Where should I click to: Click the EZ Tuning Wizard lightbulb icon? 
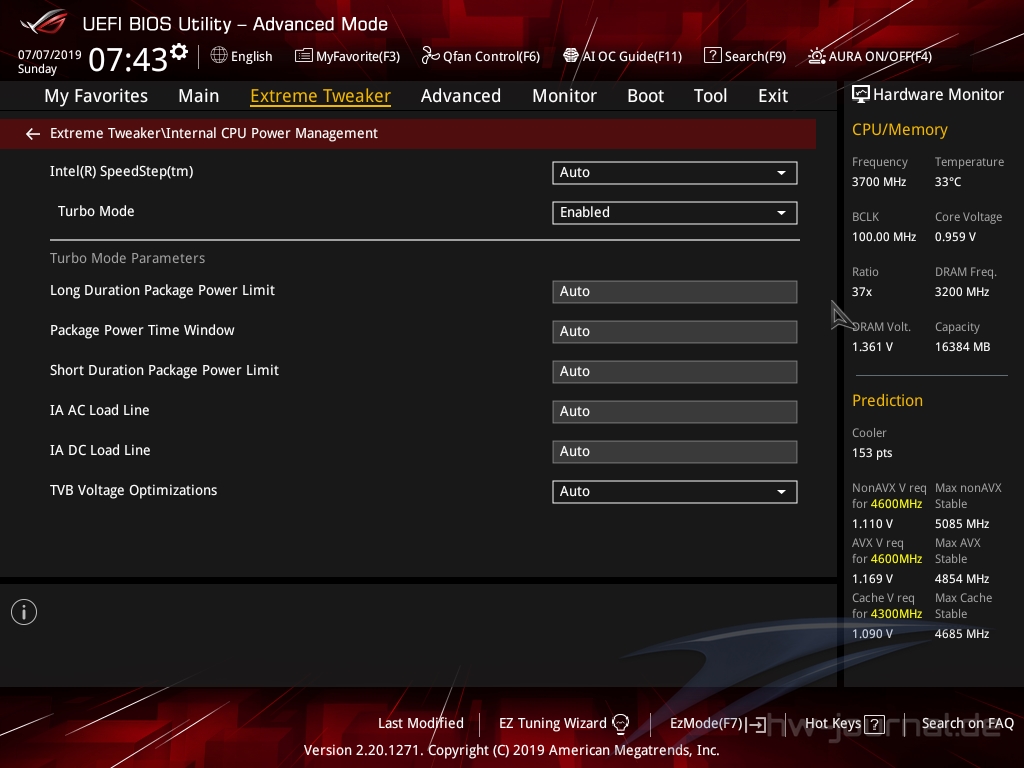coord(620,724)
